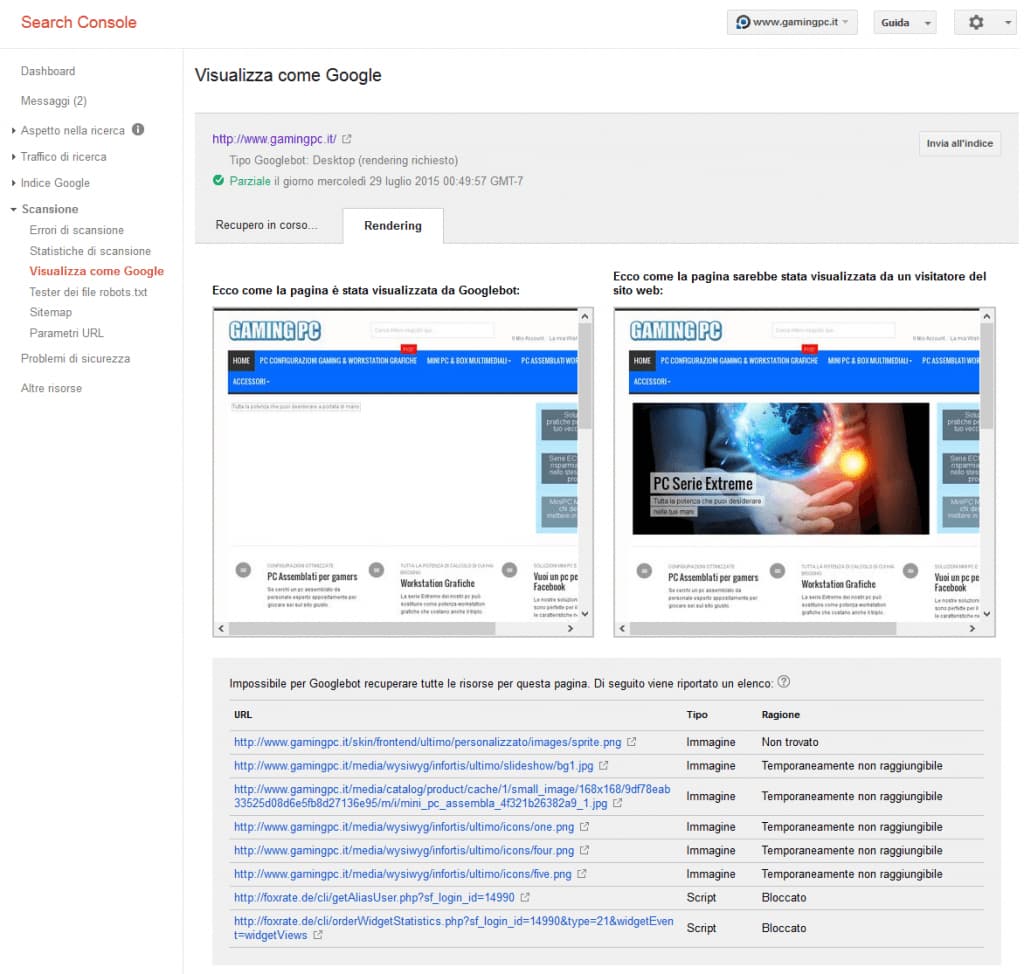Click external-link icon beside one.png
The width and height of the screenshot is (1024, 974).
(584, 827)
